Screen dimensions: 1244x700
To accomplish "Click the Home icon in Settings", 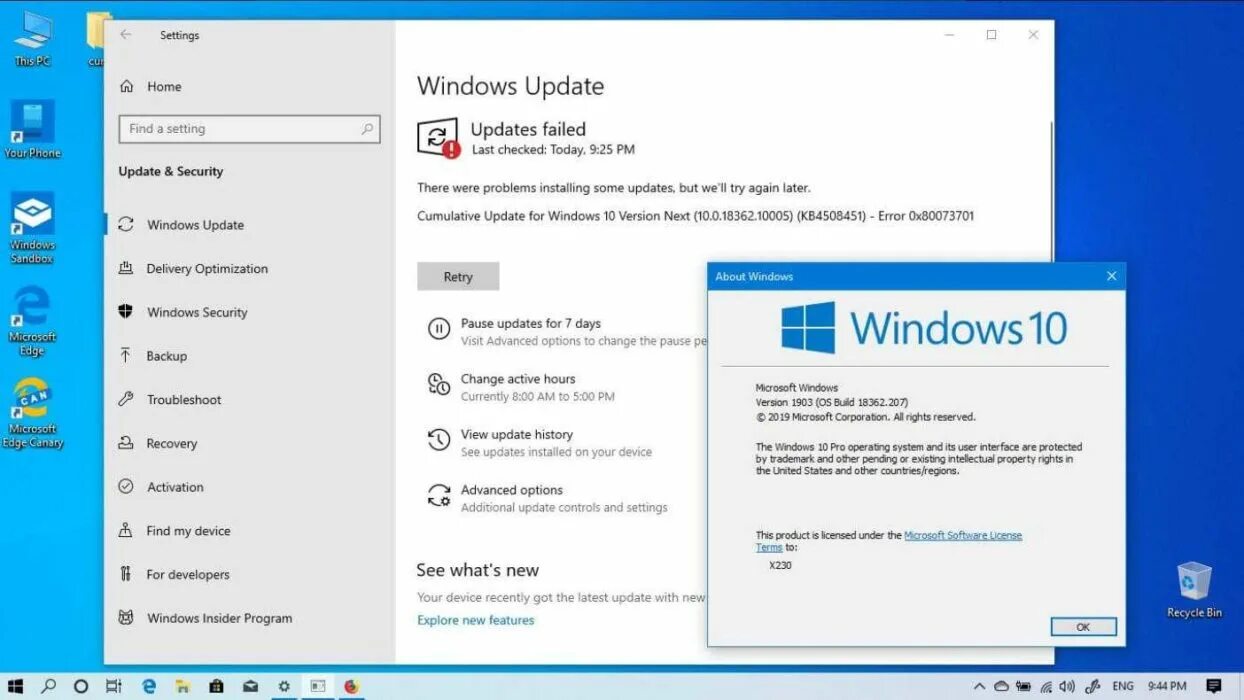I will 127,87.
